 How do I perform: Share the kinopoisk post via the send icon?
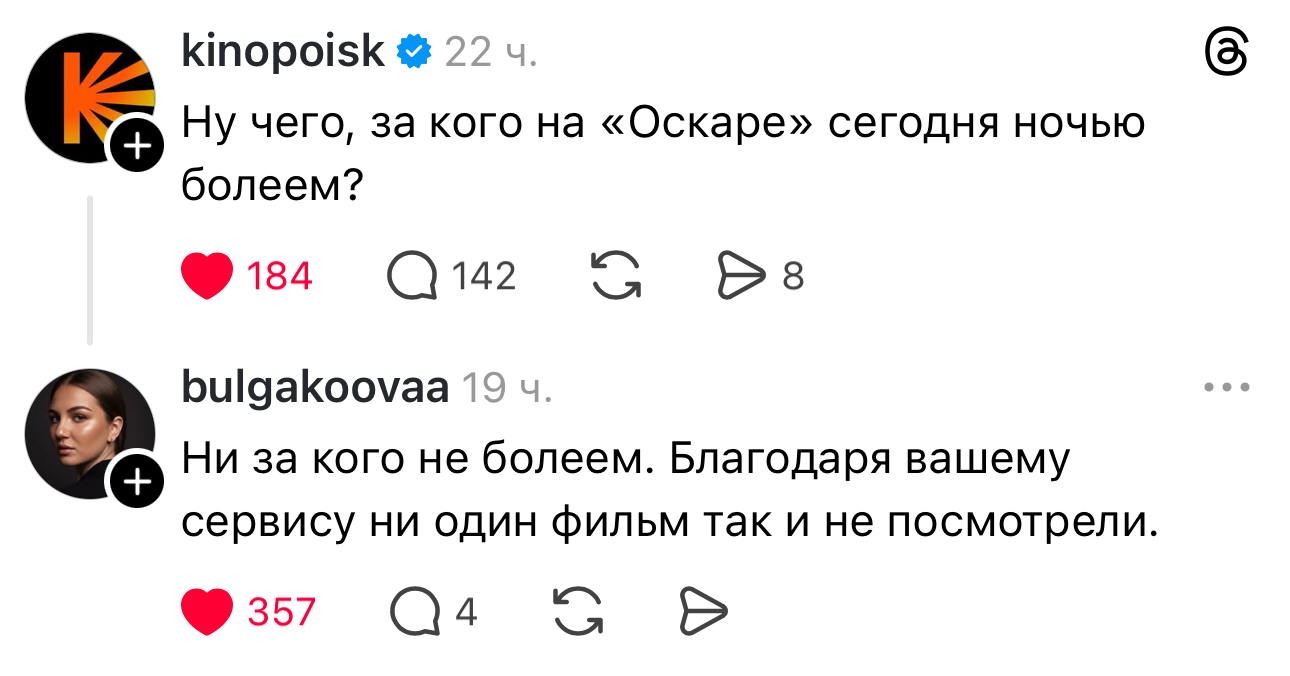coord(742,276)
